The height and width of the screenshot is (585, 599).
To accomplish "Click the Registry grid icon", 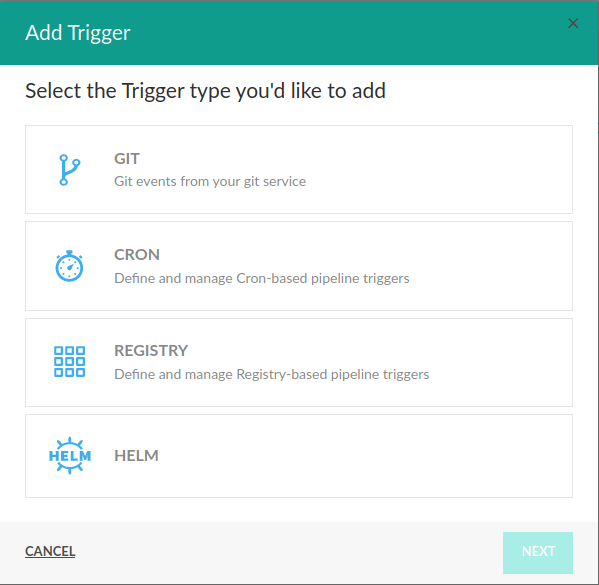I will [x=70, y=361].
